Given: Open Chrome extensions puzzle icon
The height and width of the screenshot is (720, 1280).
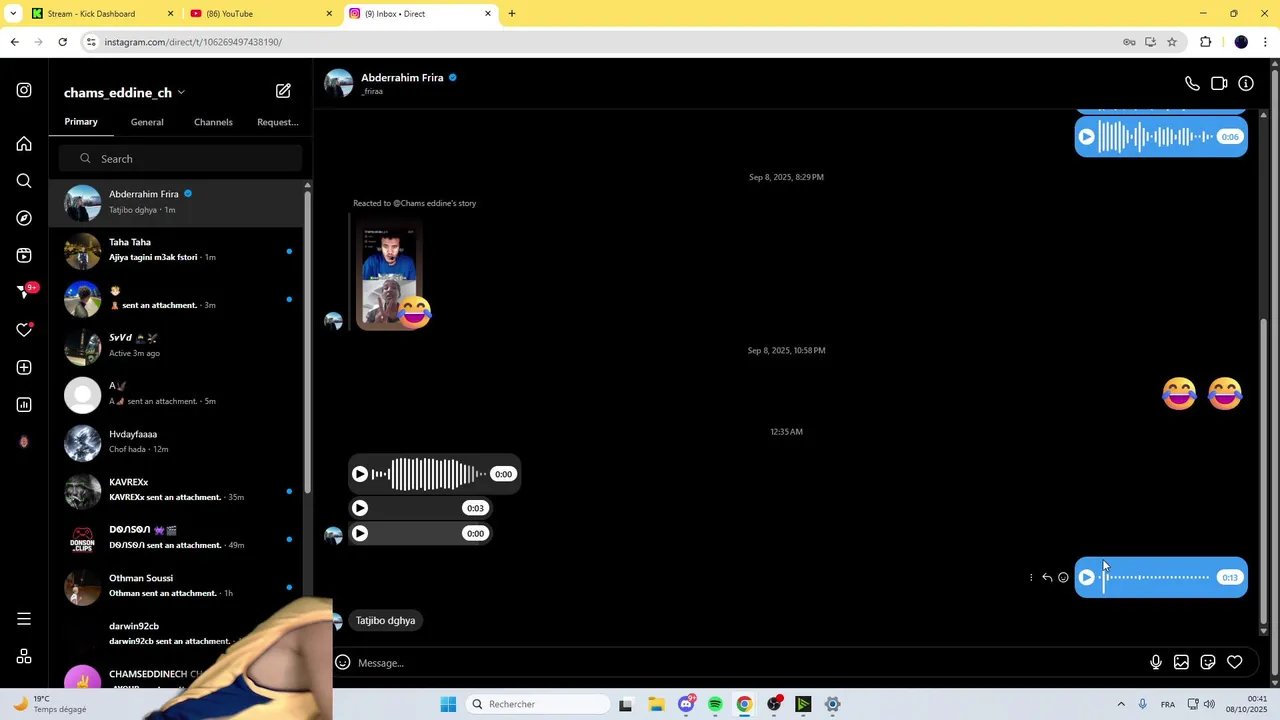Looking at the screenshot, I should point(1205,42).
